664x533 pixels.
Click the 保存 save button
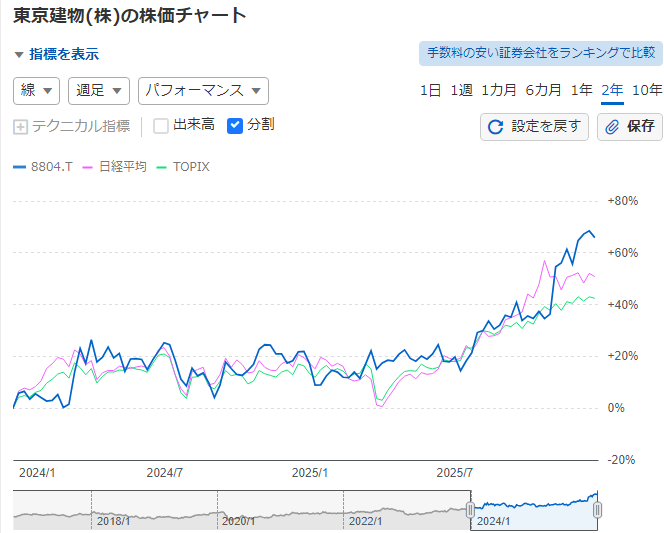[630, 127]
